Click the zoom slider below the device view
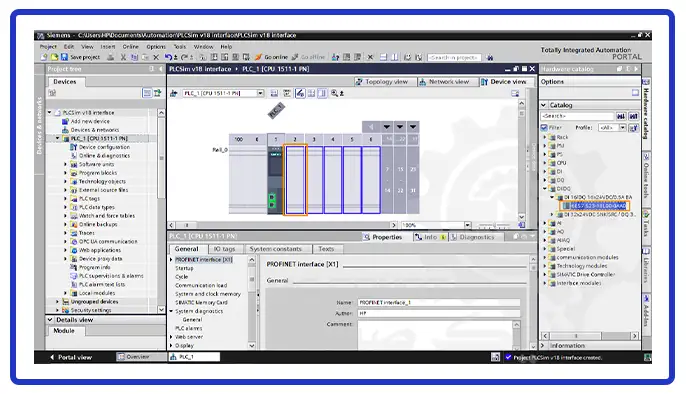Image resolution: width=686 pixels, height=394 pixels. pos(494,226)
